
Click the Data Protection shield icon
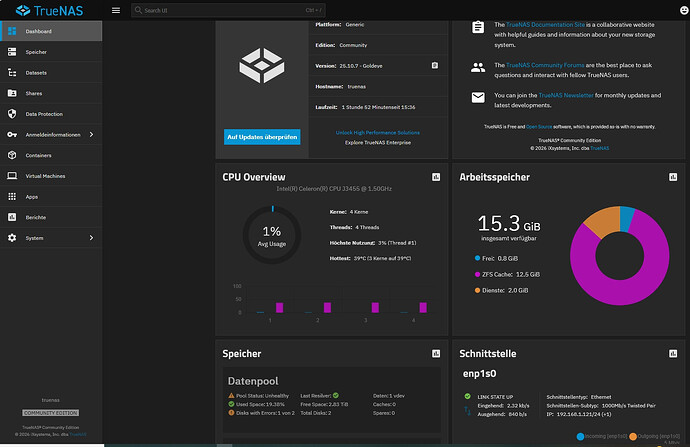(x=12, y=114)
